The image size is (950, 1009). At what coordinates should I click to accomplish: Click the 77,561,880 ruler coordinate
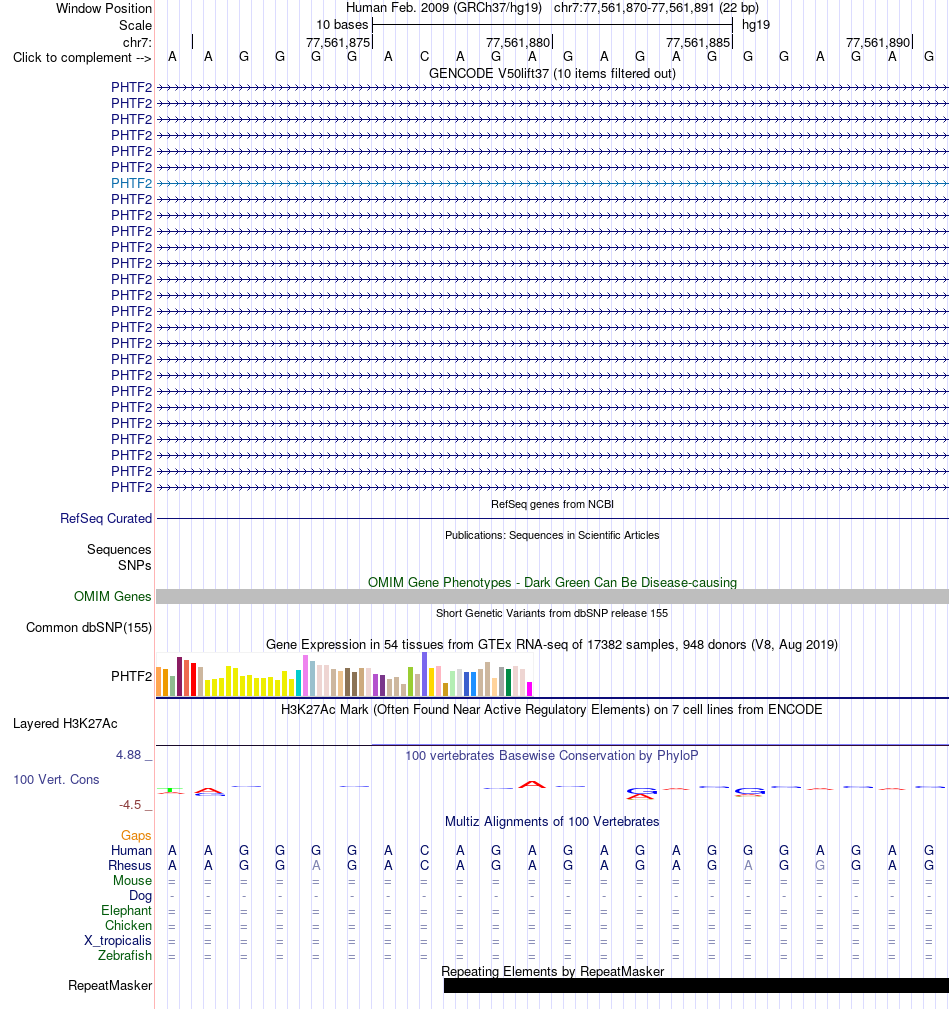pyautogui.click(x=518, y=42)
